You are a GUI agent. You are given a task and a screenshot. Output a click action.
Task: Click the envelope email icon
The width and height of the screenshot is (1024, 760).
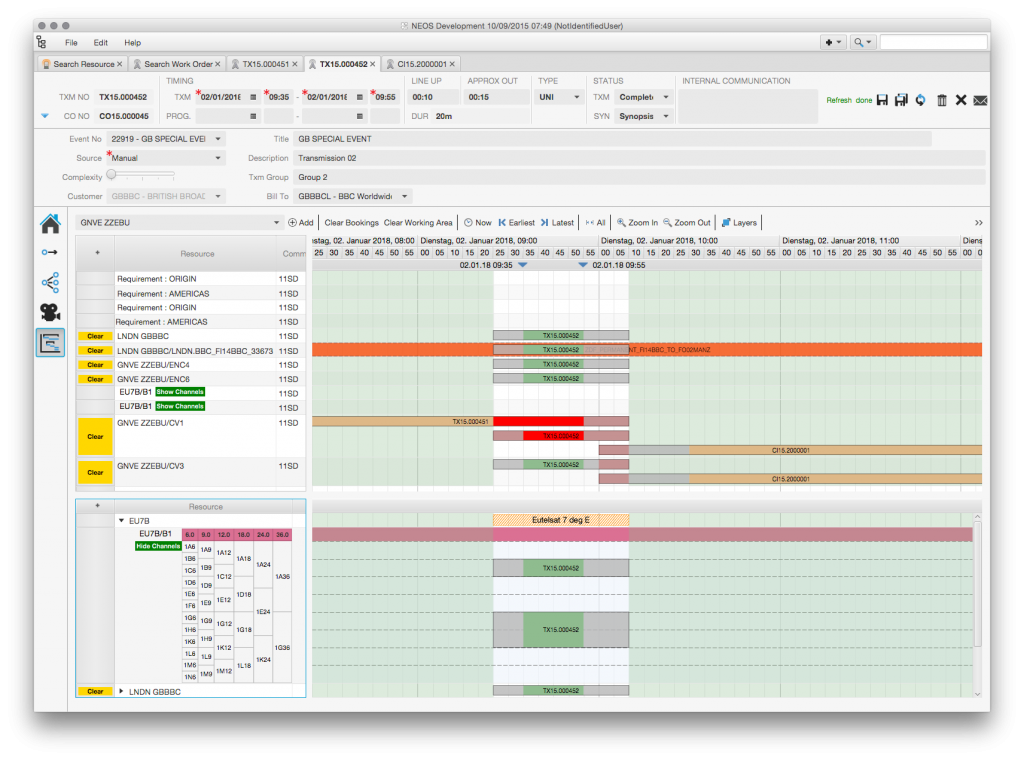tap(980, 100)
